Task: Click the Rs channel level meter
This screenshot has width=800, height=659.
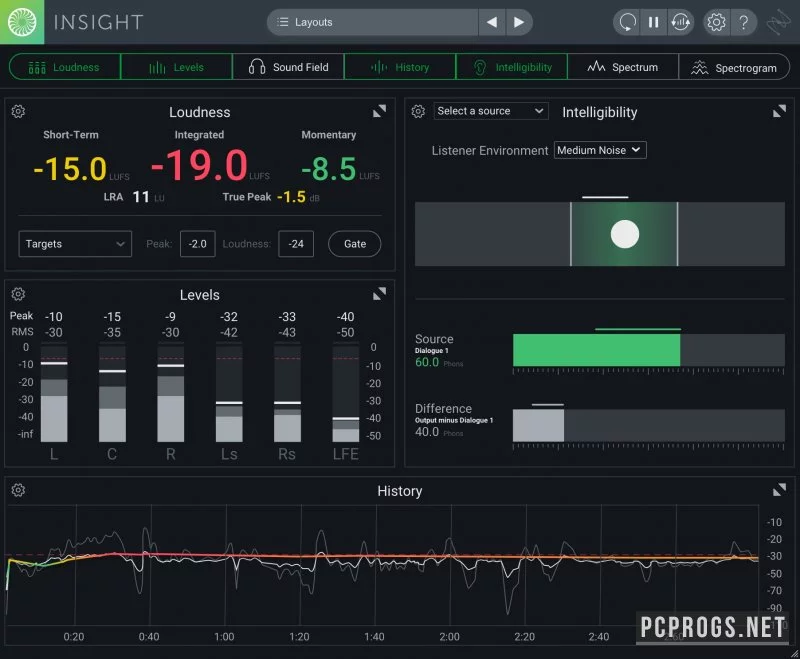Action: [287, 393]
